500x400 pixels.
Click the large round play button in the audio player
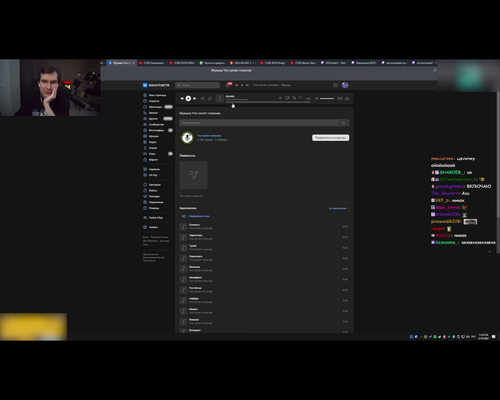(x=188, y=98)
